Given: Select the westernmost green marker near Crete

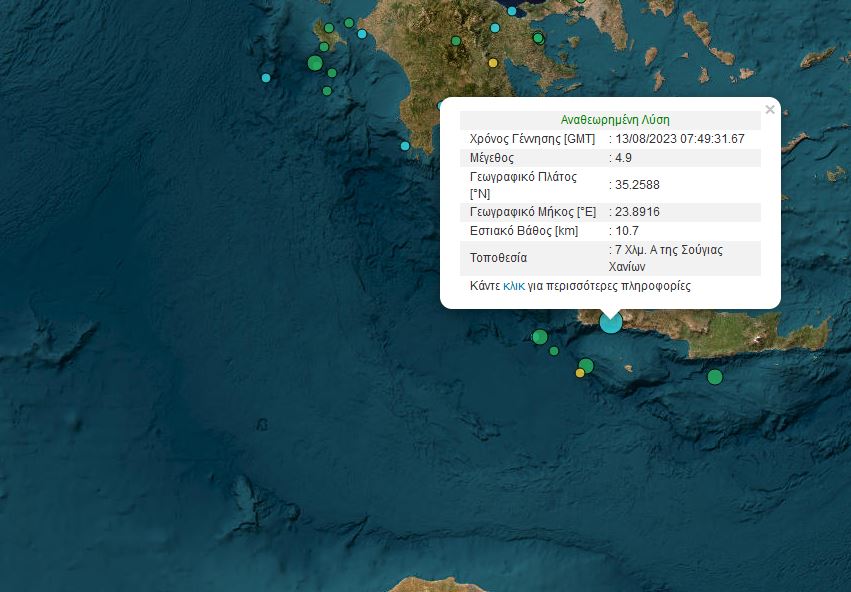Looking at the screenshot, I should [x=540, y=336].
